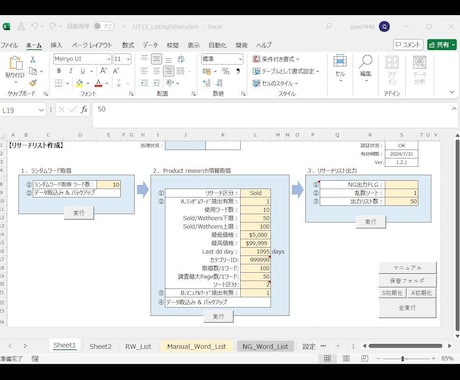Switch to the Help ribbon tab
Image resolution: width=460 pixels, height=380 pixels.
(x=264, y=45)
